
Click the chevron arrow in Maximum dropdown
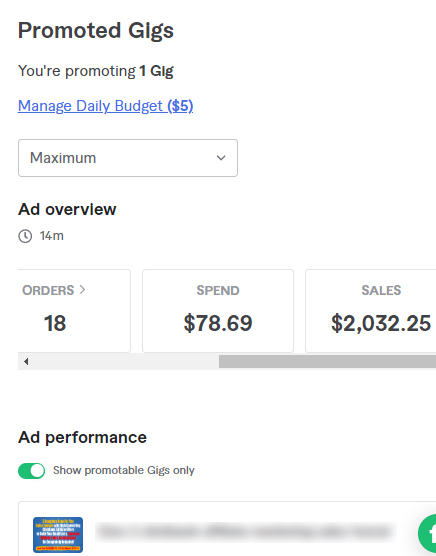221,158
